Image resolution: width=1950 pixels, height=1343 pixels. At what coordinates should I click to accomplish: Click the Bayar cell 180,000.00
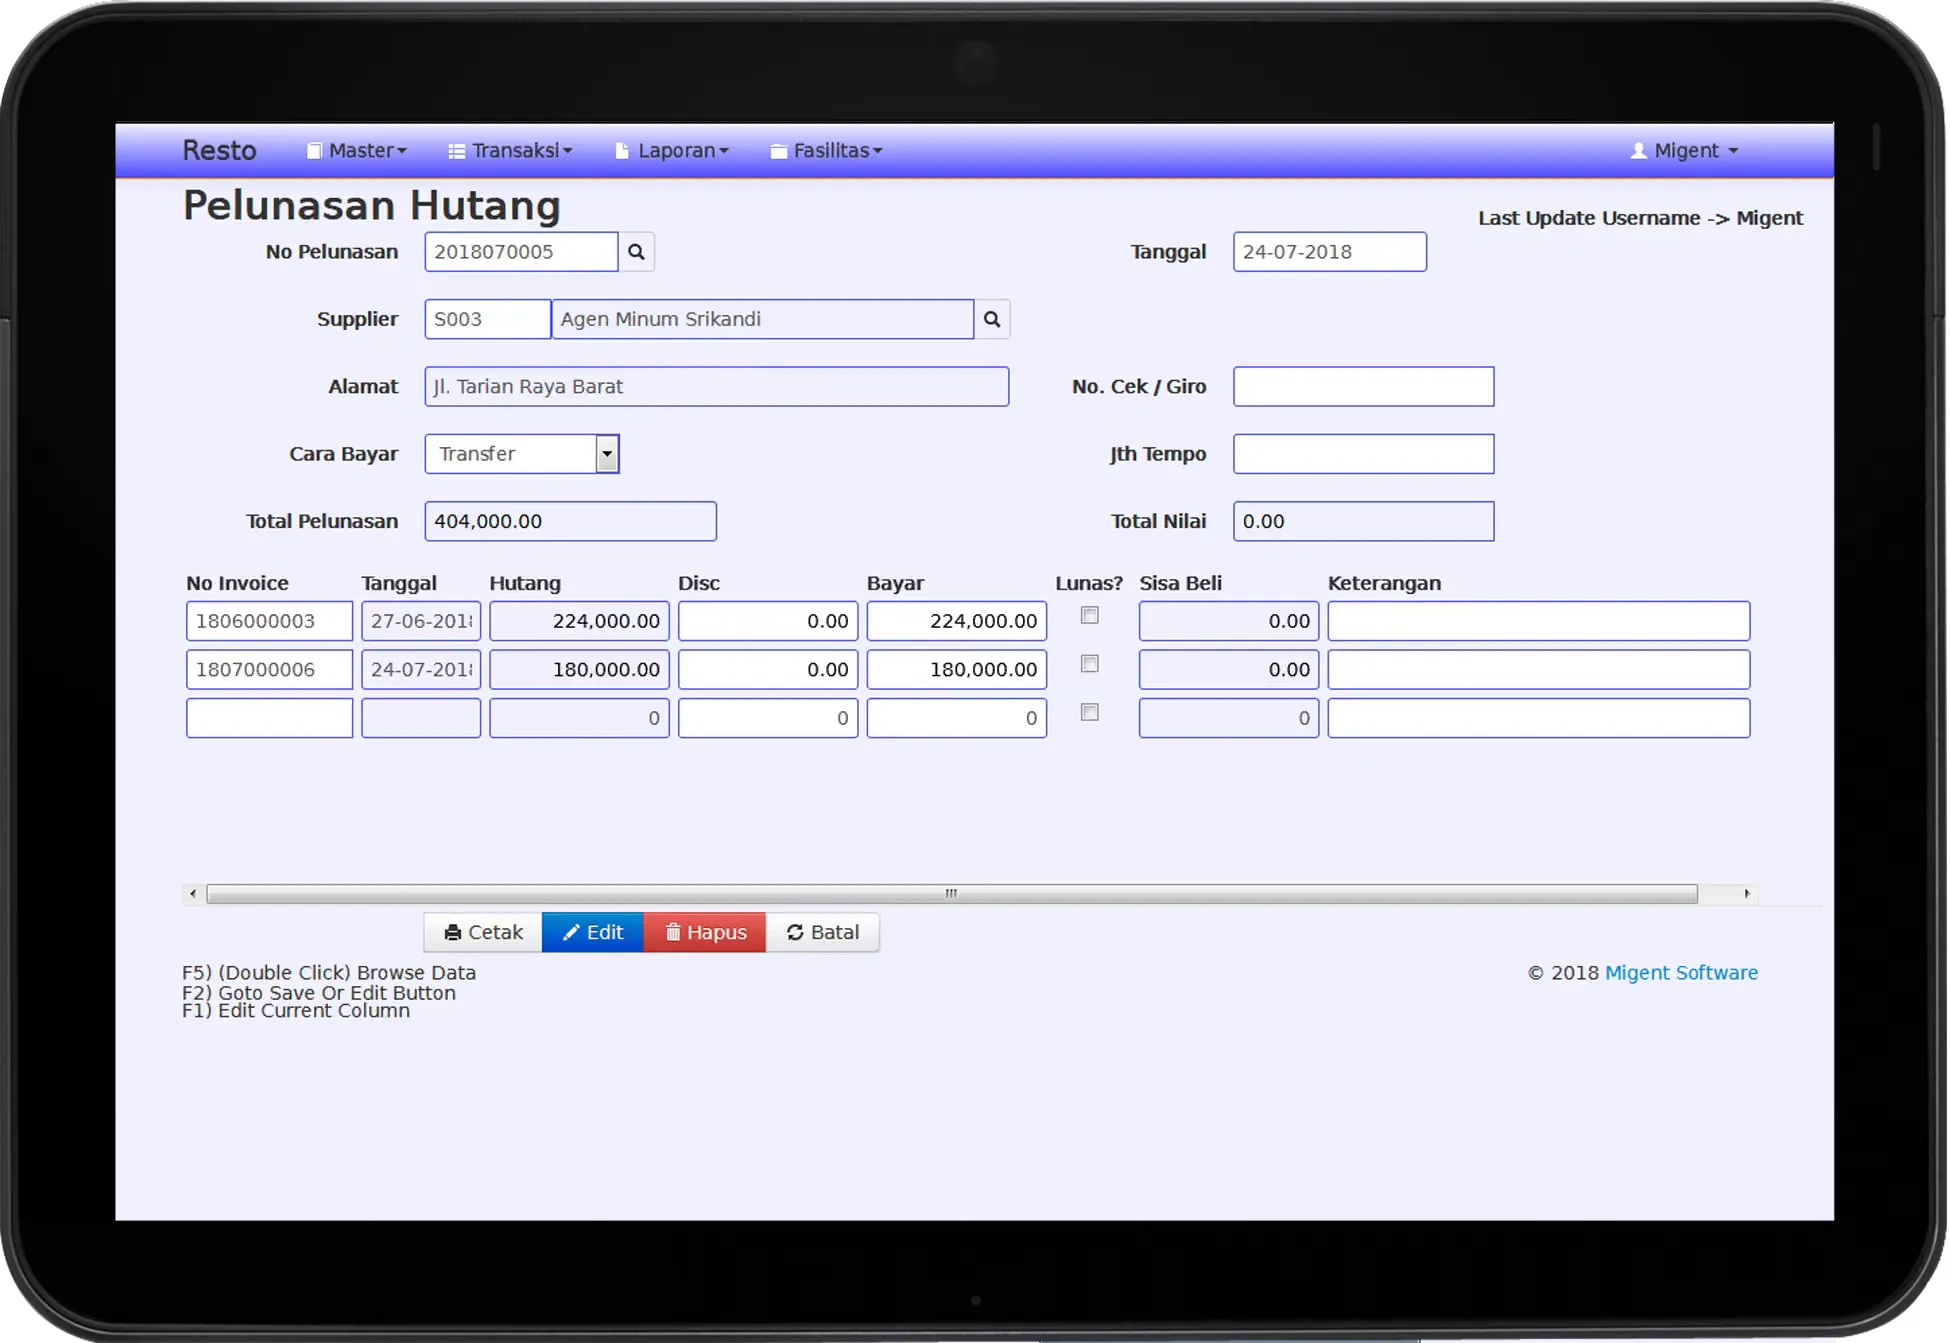pyautogui.click(x=956, y=670)
